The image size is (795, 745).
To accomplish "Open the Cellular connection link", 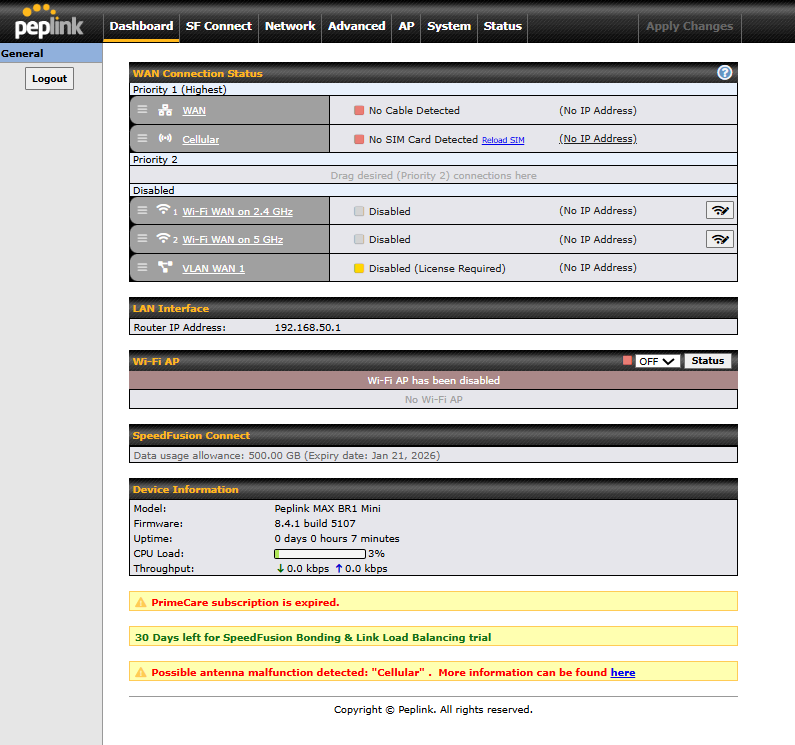I will click(x=201, y=139).
